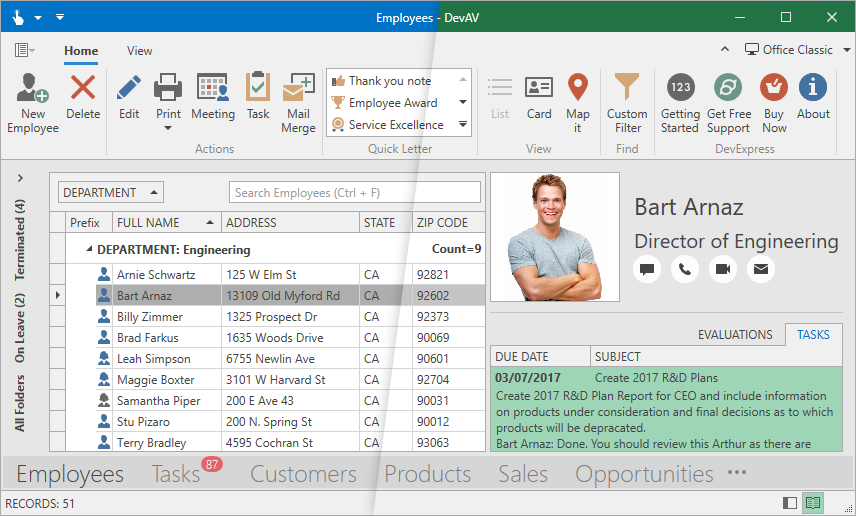This screenshot has height=516, width=856.
Task: Open the Meeting calendar icon
Action: pos(213,88)
